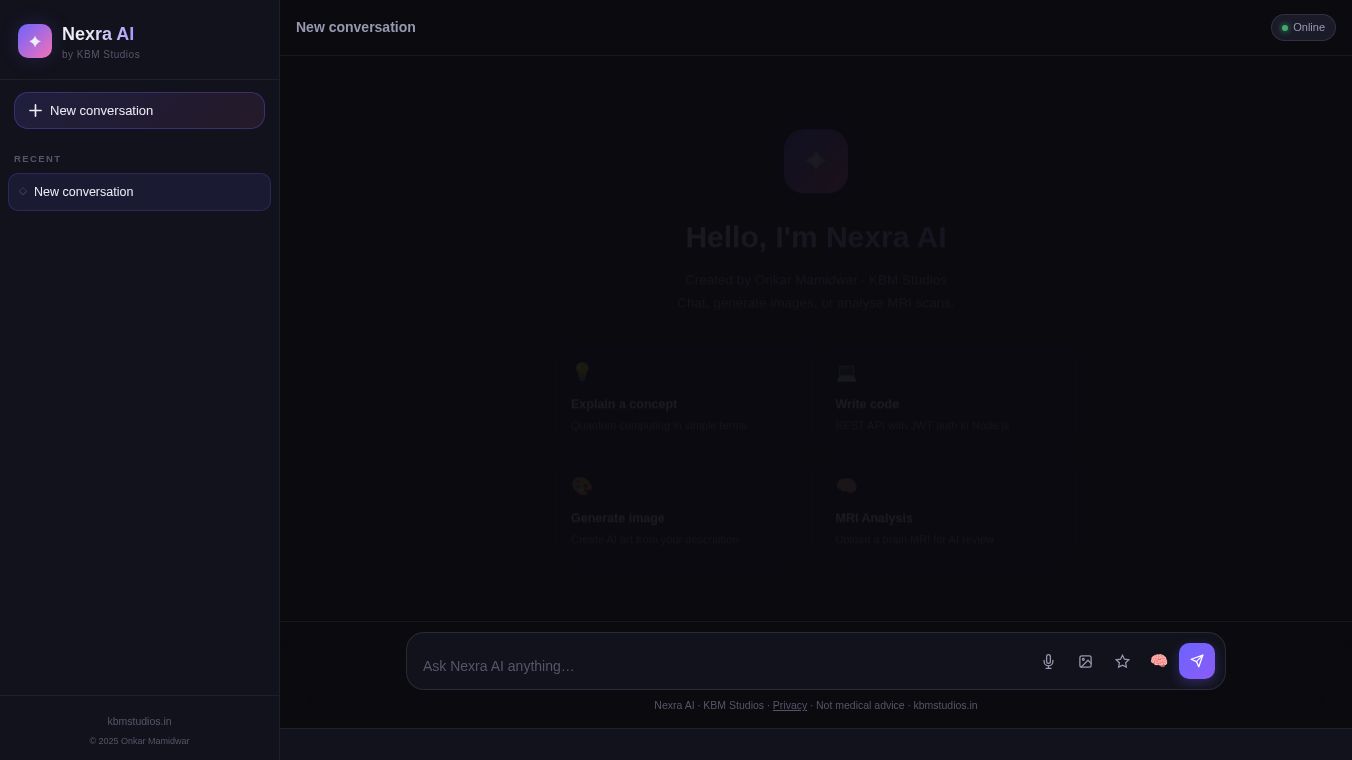The image size is (1352, 760).
Task: Click the 'Hello, I'm Nexra AI' heading
Action: (816, 237)
